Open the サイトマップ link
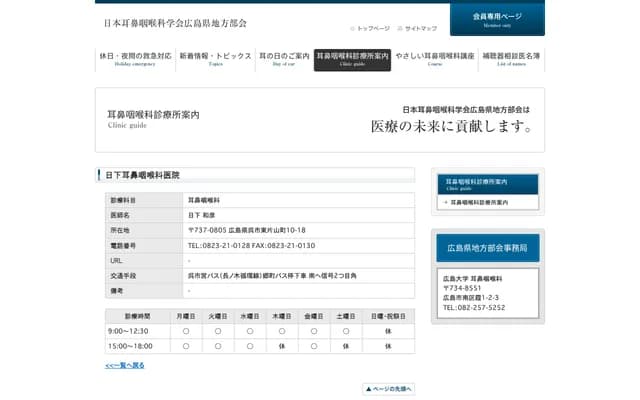Screen dimensions: 640x400 pos(418,29)
